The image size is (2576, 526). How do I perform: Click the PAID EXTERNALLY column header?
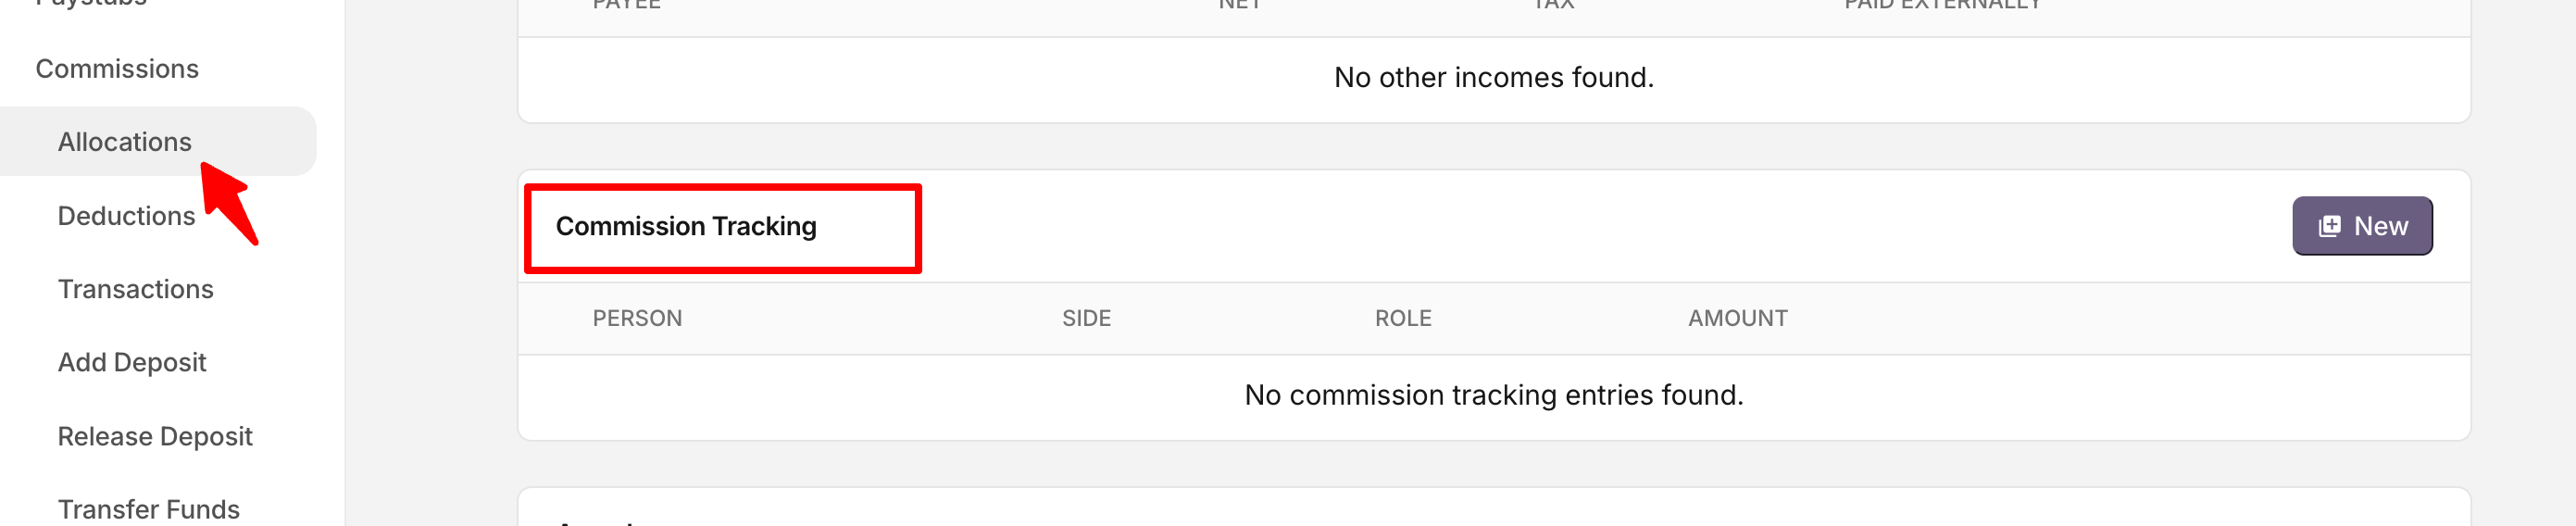1942,5
